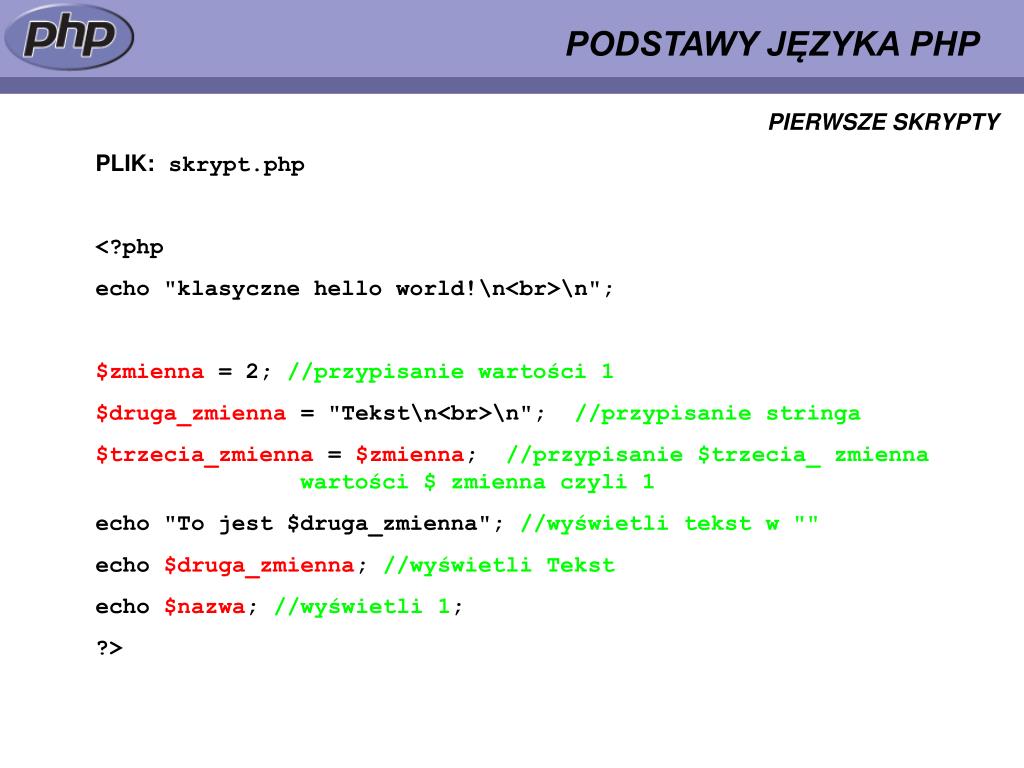The image size is (1024, 768).
Task: Click the PHP logo in the header
Action: [x=69, y=37]
